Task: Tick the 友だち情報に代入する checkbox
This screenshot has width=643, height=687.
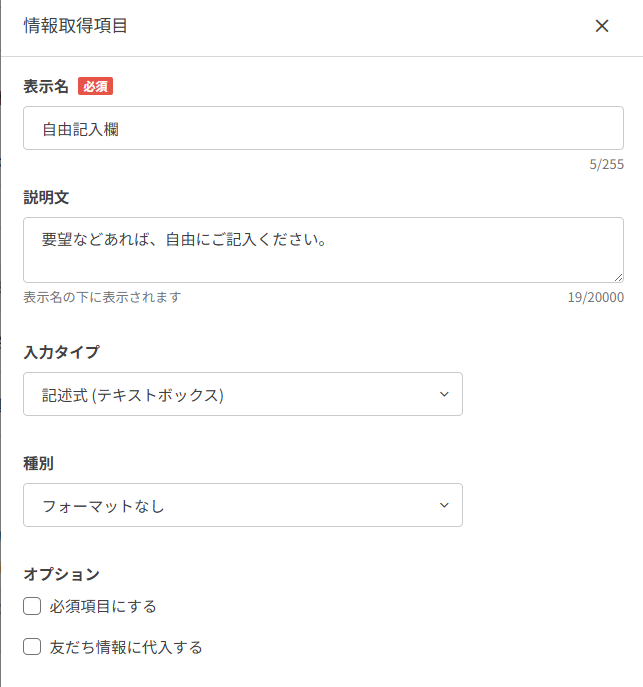Action: [x=32, y=647]
